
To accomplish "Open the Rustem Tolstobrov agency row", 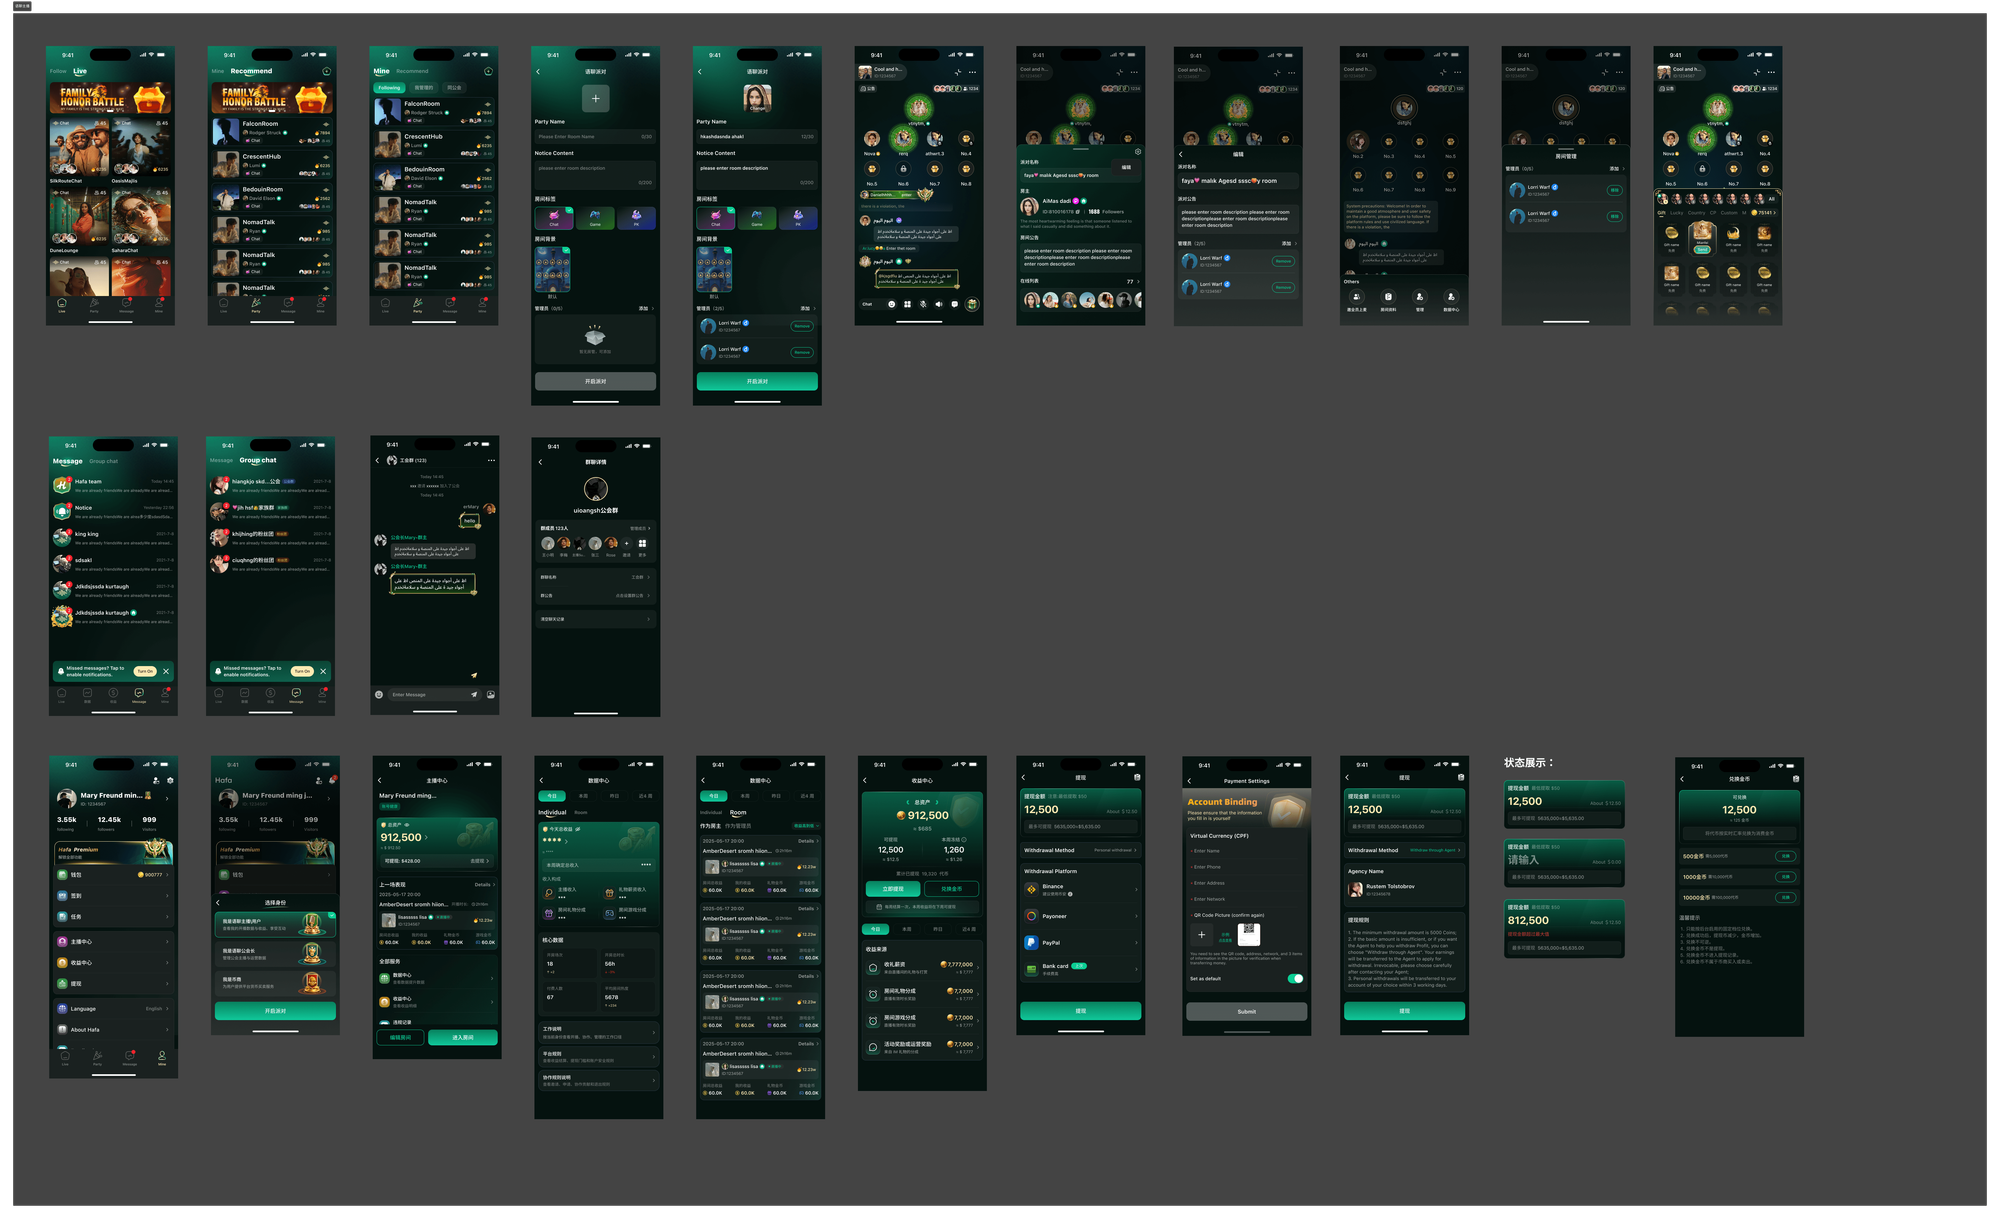I will [1404, 889].
